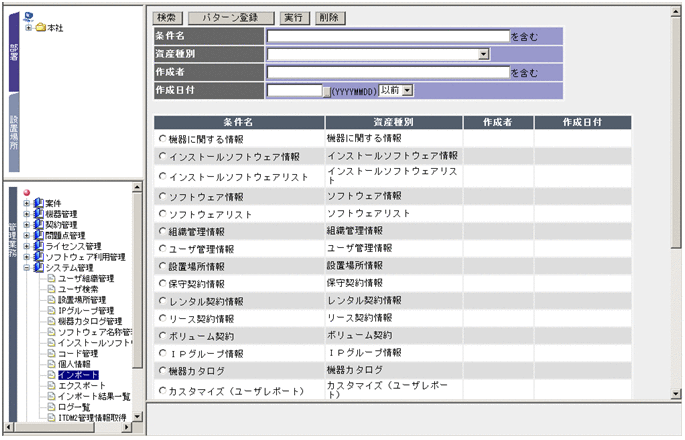Select the ソフトウェア情報 radio button
Viewport: 685px width, 440px height.
tap(163, 196)
